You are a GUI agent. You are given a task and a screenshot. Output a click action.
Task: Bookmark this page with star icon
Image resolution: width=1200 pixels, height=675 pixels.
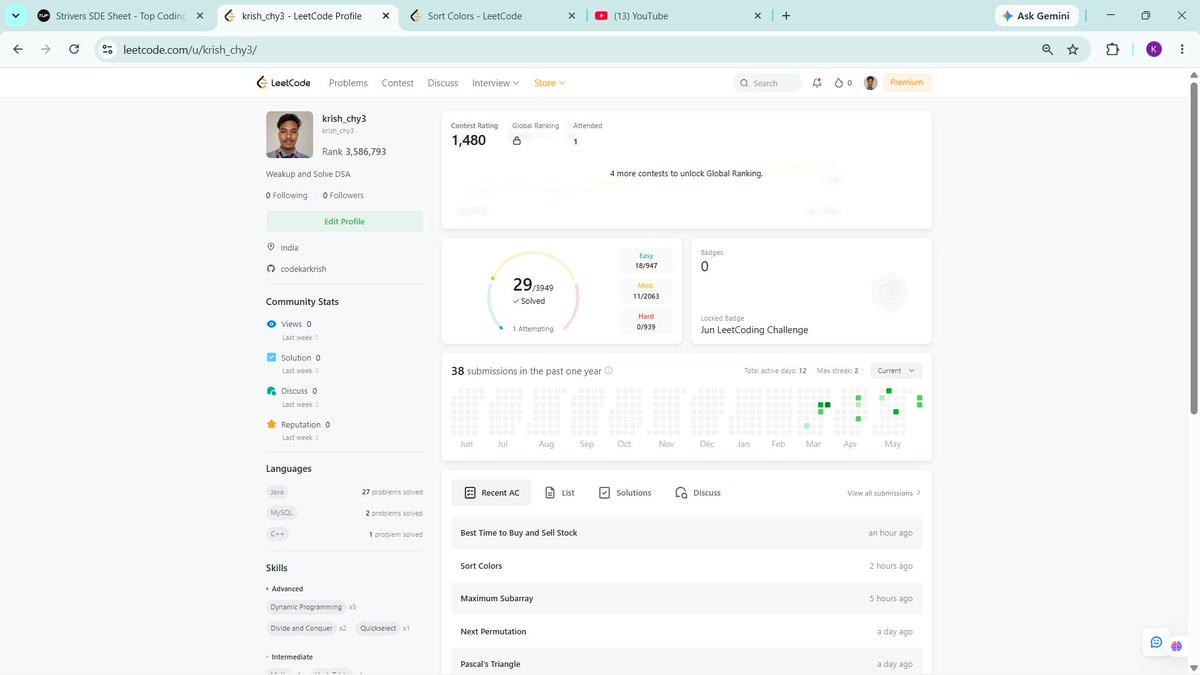(x=1073, y=49)
